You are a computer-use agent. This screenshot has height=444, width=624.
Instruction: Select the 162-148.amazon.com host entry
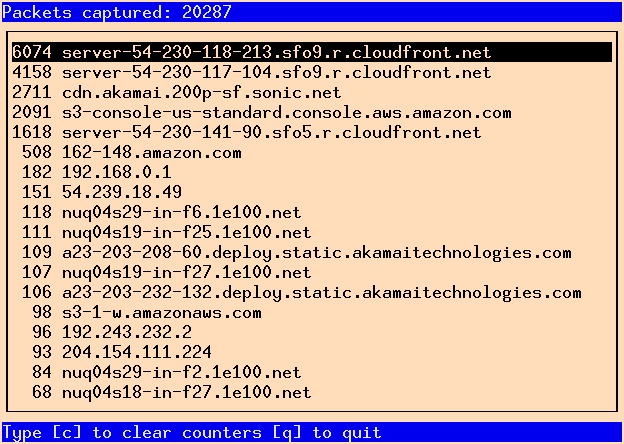pyautogui.click(x=312, y=152)
